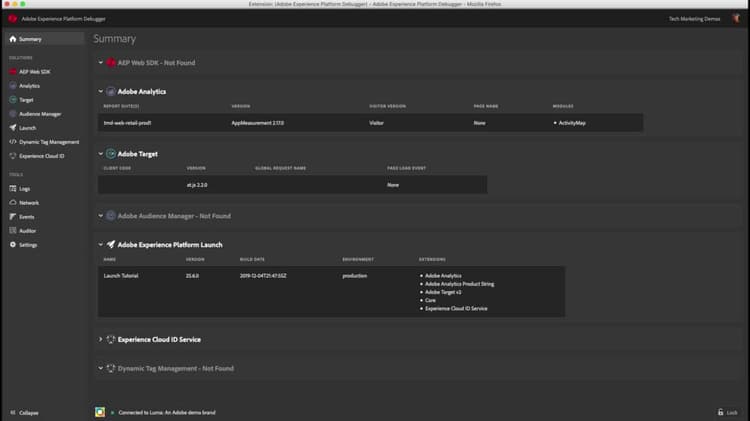Click the Lock button label
The height and width of the screenshot is (421, 750).
click(732, 412)
